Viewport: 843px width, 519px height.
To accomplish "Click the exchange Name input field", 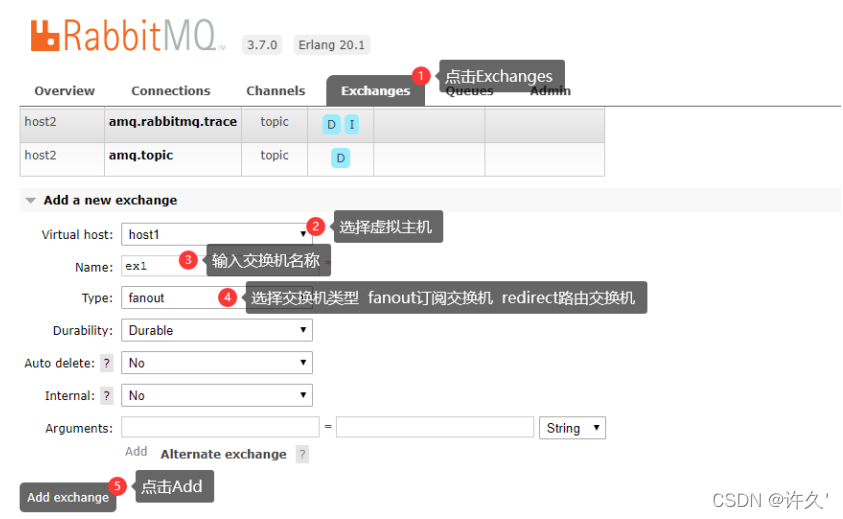I will [x=150, y=266].
